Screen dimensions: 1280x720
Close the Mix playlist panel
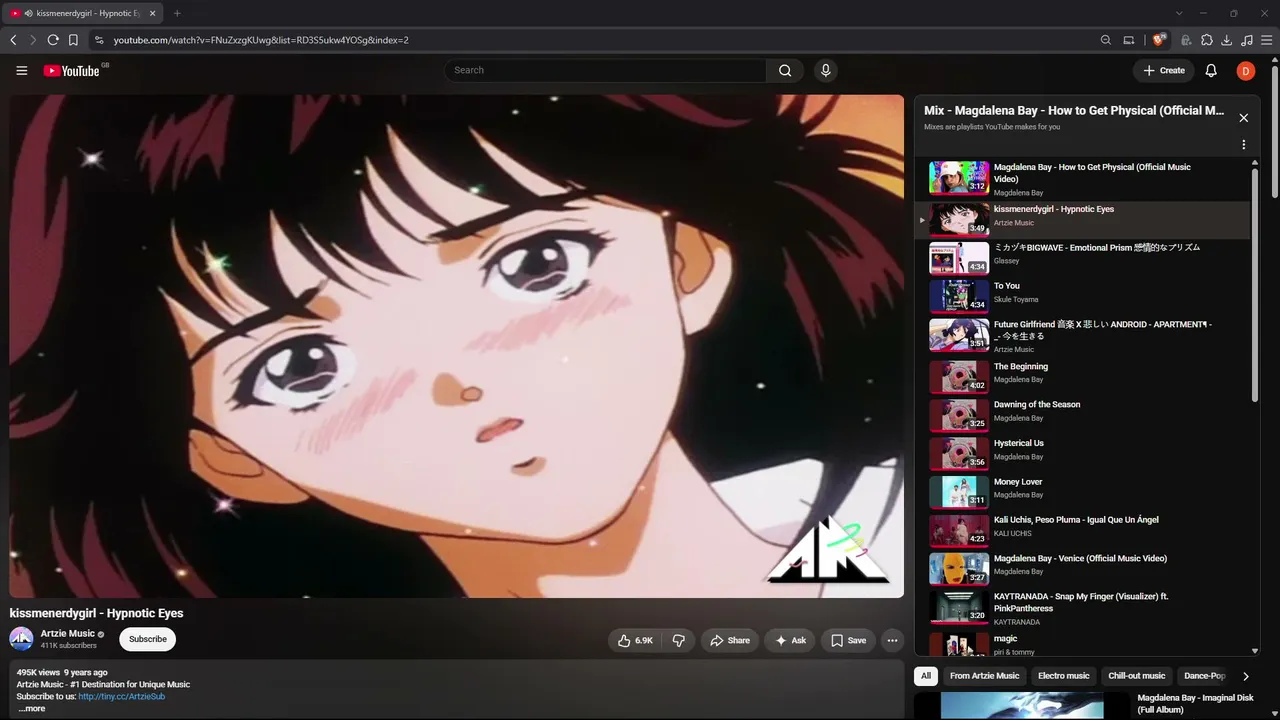point(1244,118)
